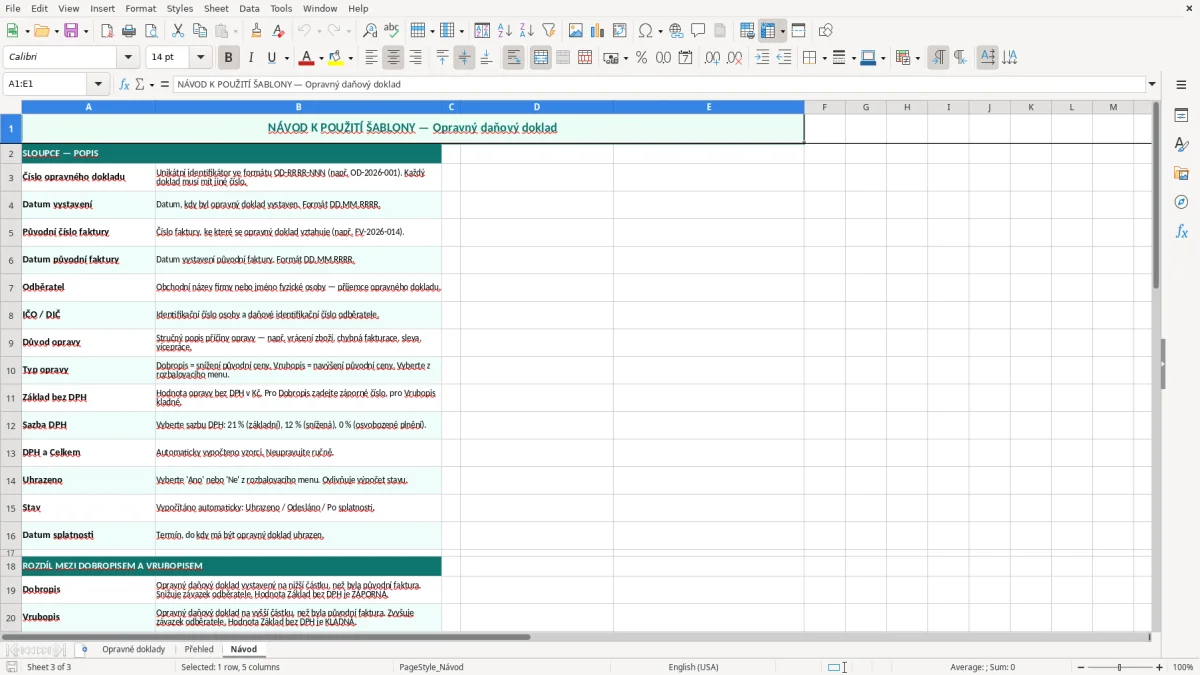Copy the selection to clipboard
The width and height of the screenshot is (1200, 675).
pos(200,31)
